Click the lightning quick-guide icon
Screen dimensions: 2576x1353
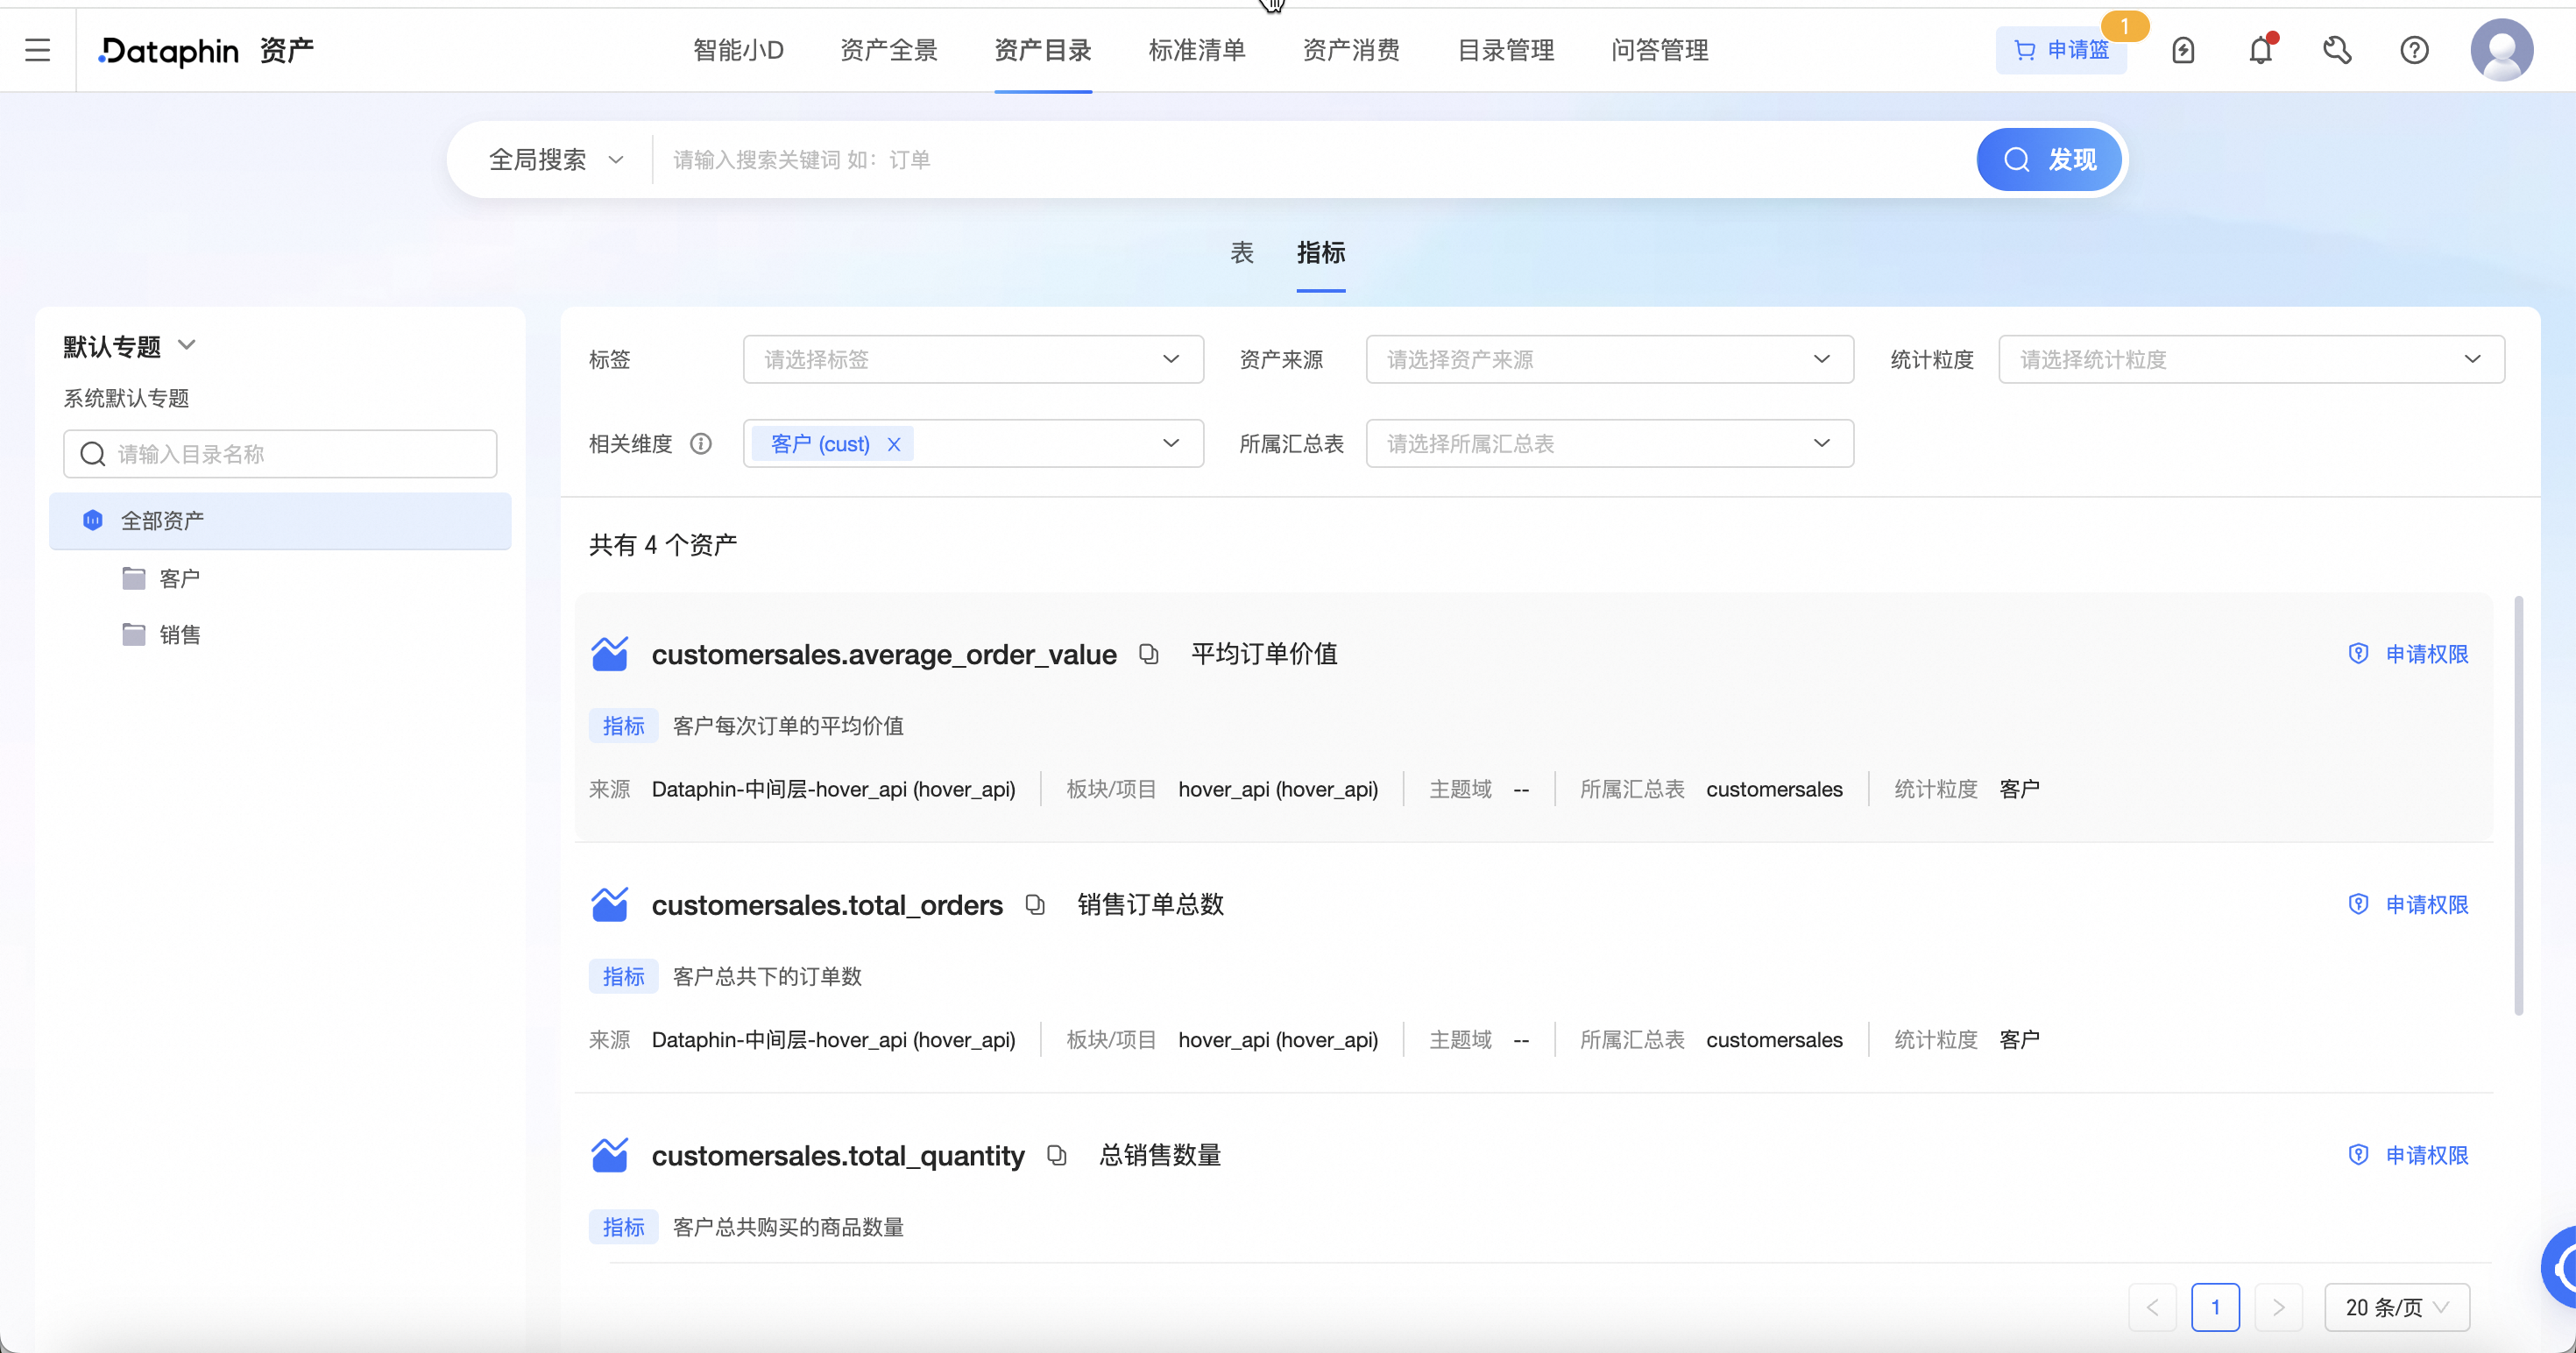(2184, 49)
